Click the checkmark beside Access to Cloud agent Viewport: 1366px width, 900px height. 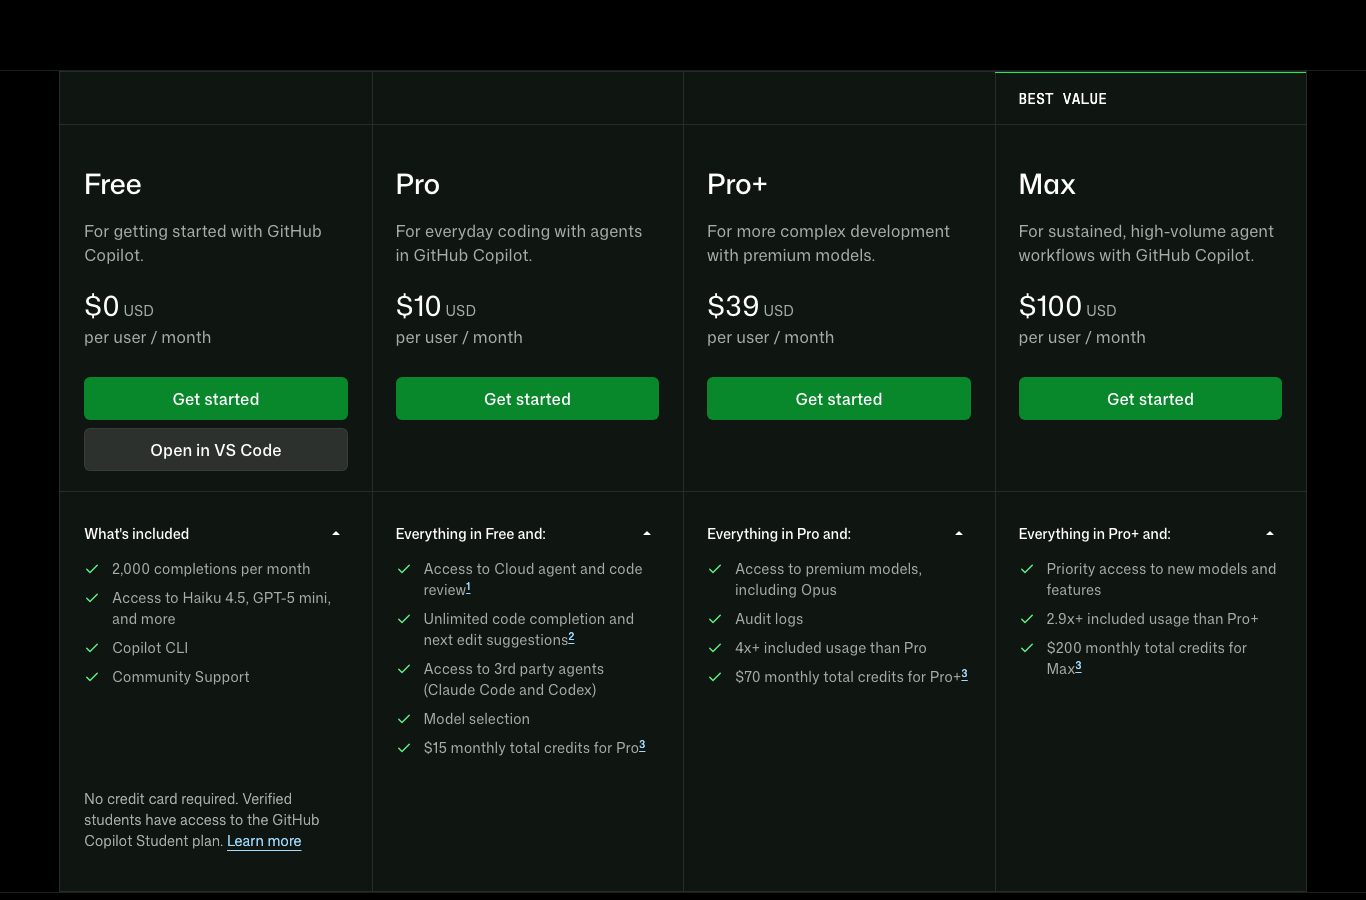404,569
